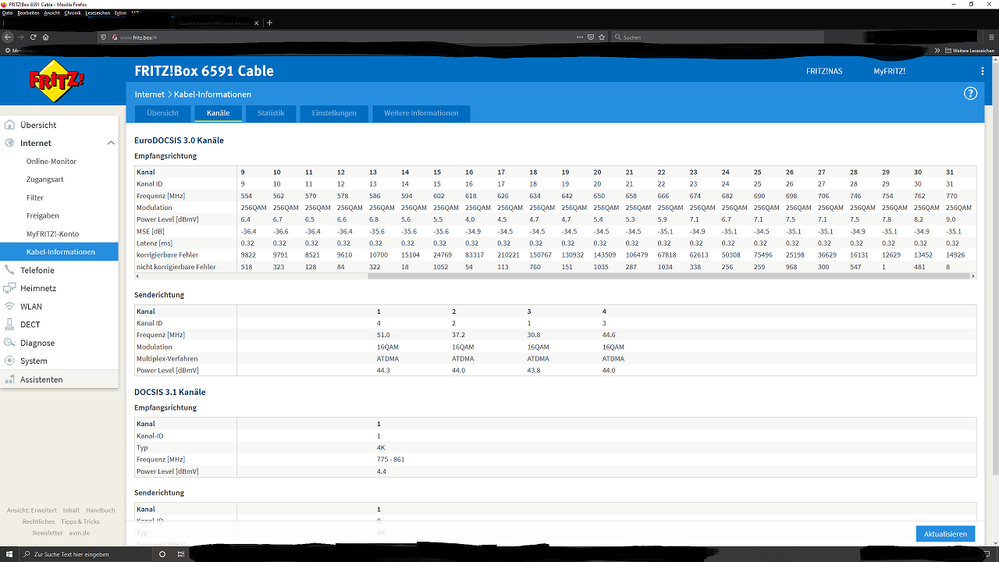The image size is (999, 562).
Task: Open the Inhalt footer link
Action: click(71, 510)
